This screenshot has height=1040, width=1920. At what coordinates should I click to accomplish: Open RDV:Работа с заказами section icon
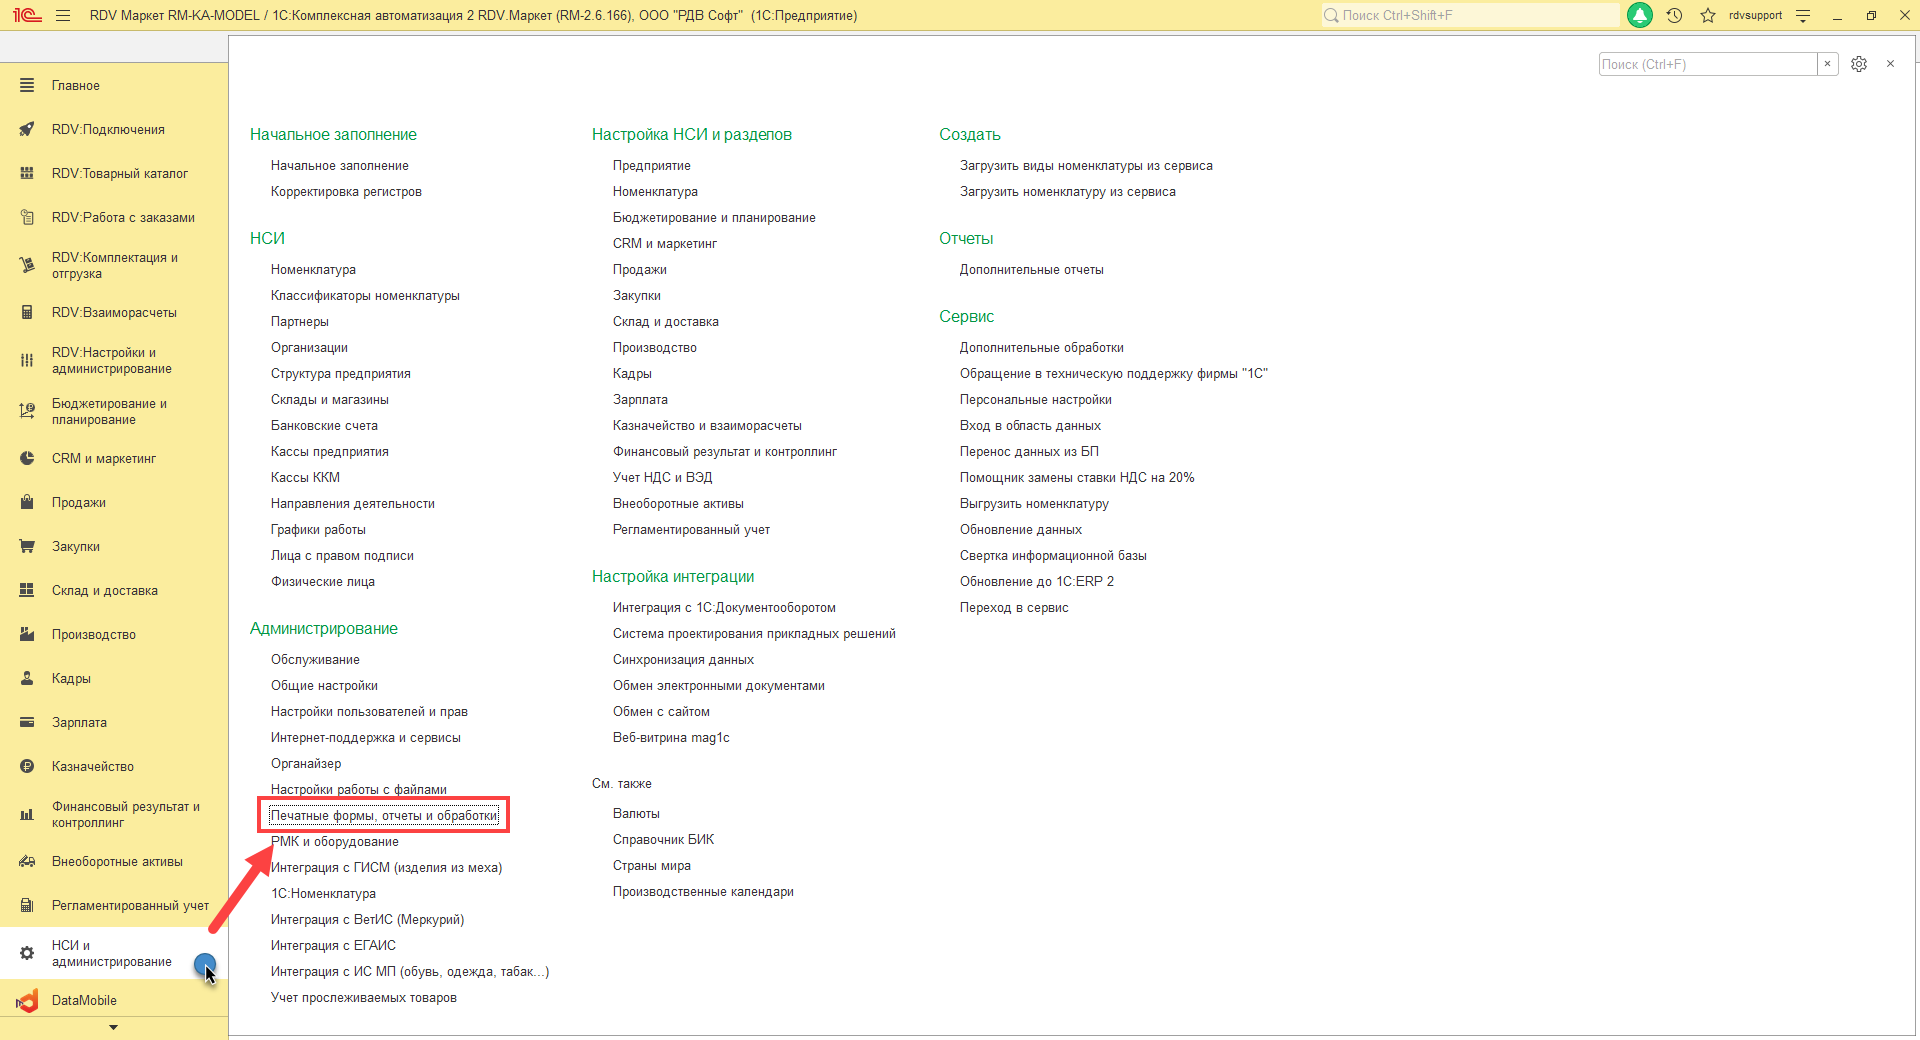pyautogui.click(x=27, y=218)
